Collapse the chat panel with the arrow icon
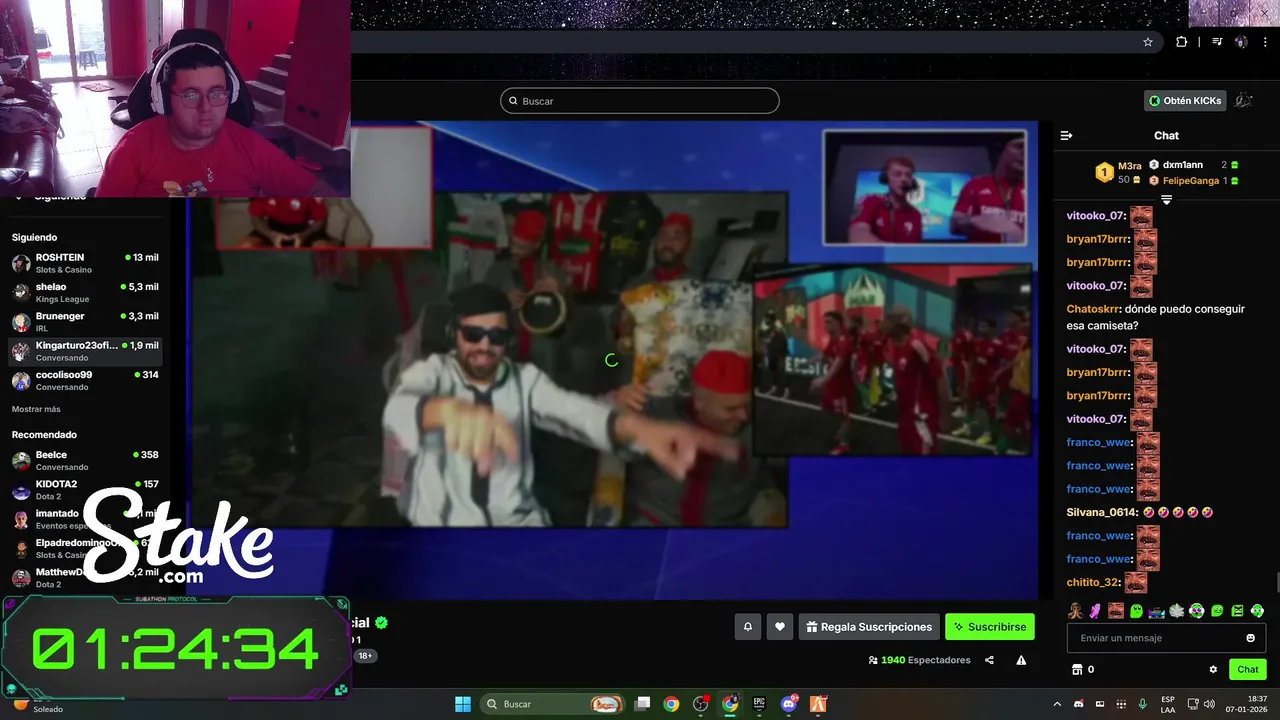 1066,135
